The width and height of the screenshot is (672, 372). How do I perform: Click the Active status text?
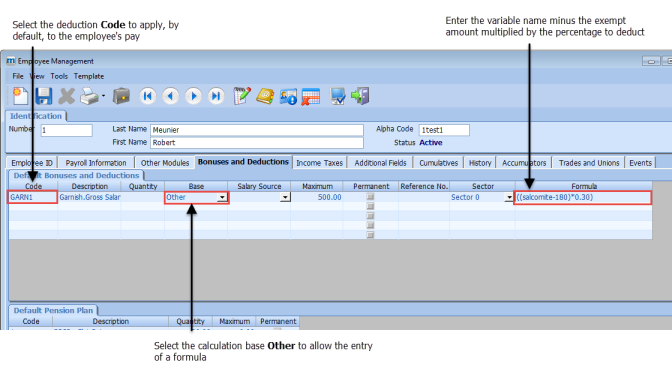pyautogui.click(x=431, y=143)
